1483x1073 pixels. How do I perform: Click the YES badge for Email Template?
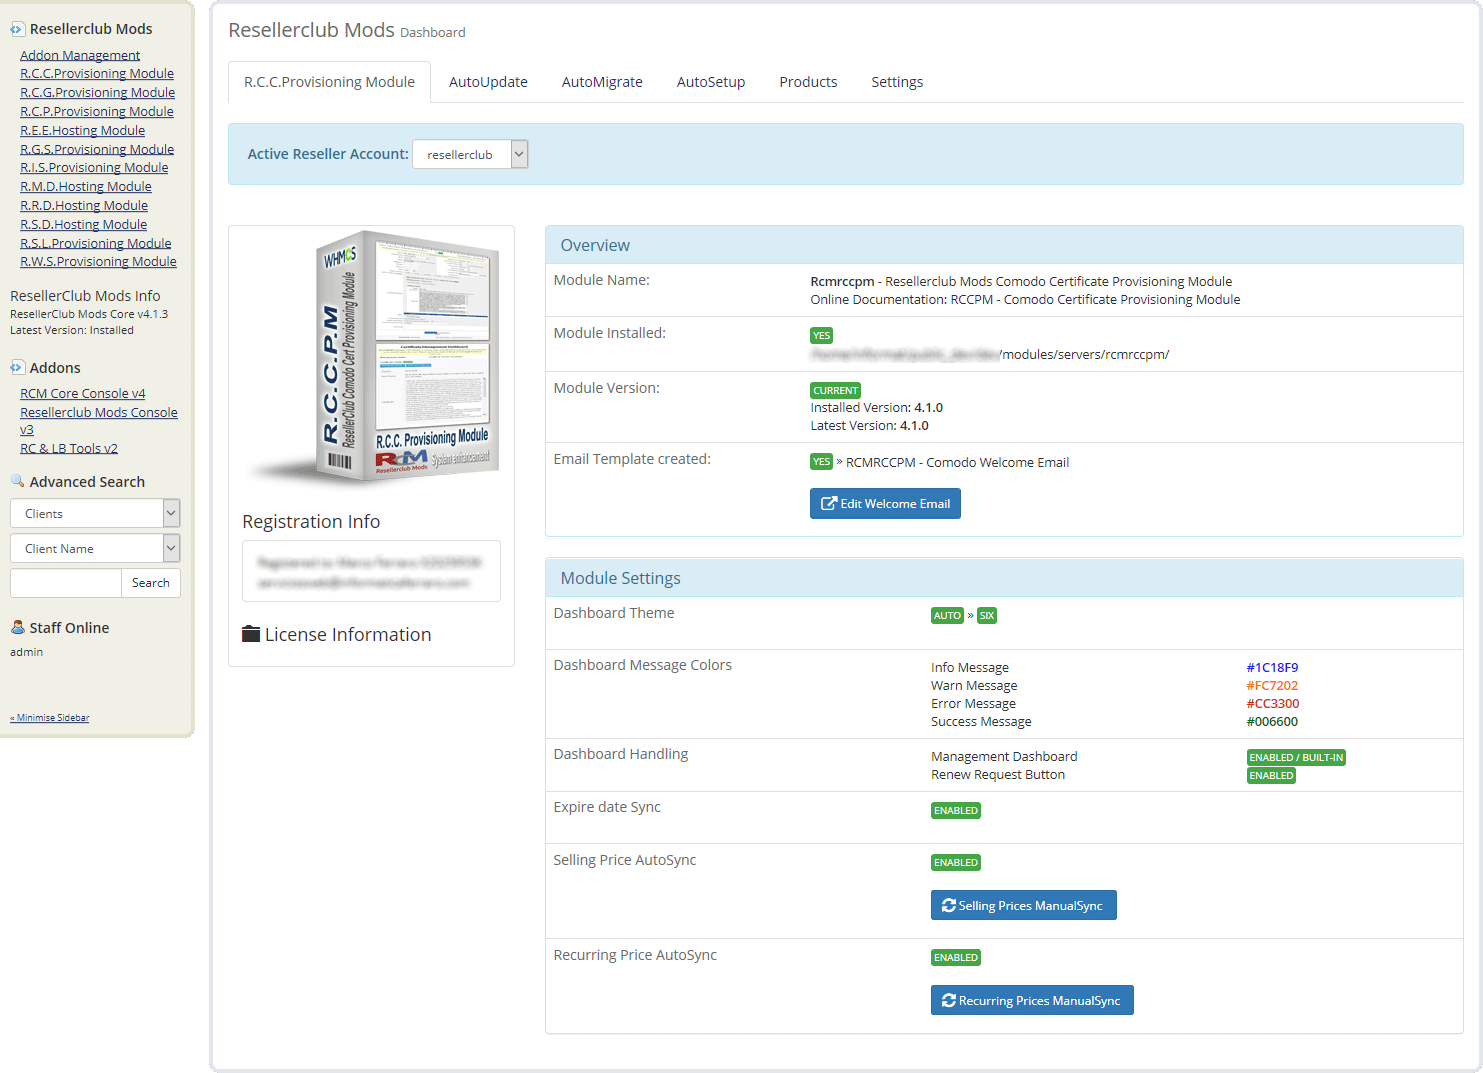(822, 462)
